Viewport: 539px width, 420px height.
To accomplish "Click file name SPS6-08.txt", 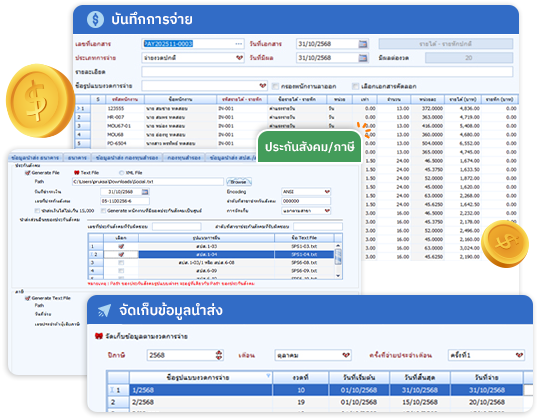I will pos(304,263).
